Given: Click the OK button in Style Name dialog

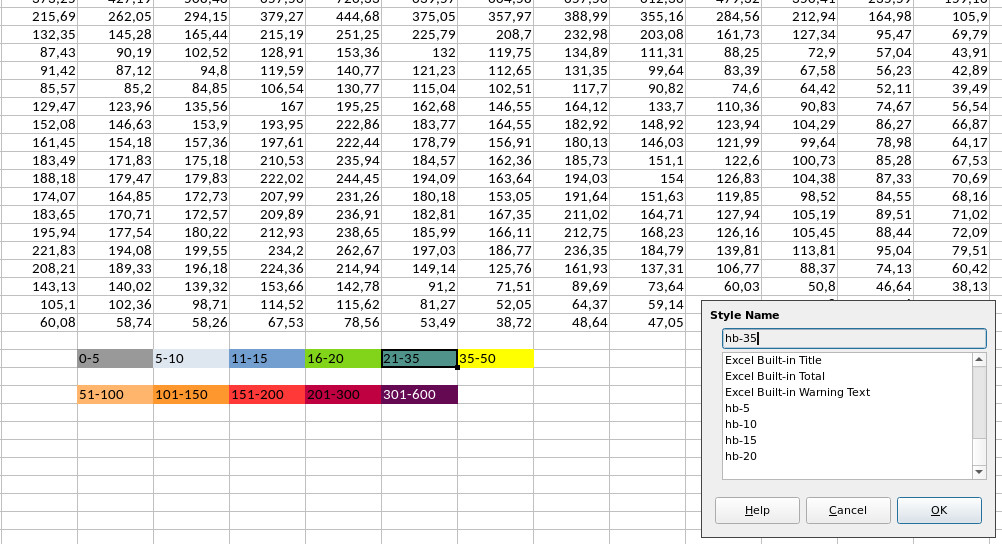Looking at the screenshot, I should tap(938, 510).
